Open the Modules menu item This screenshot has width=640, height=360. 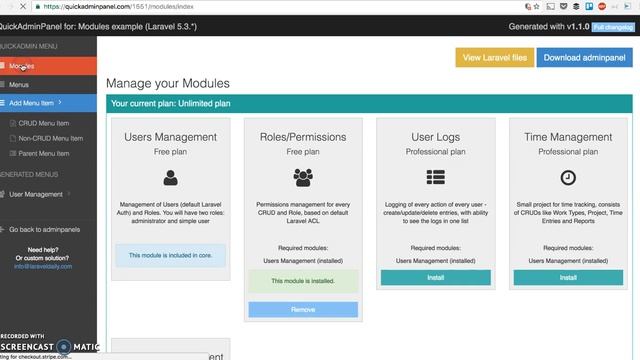pyautogui.click(x=48, y=66)
